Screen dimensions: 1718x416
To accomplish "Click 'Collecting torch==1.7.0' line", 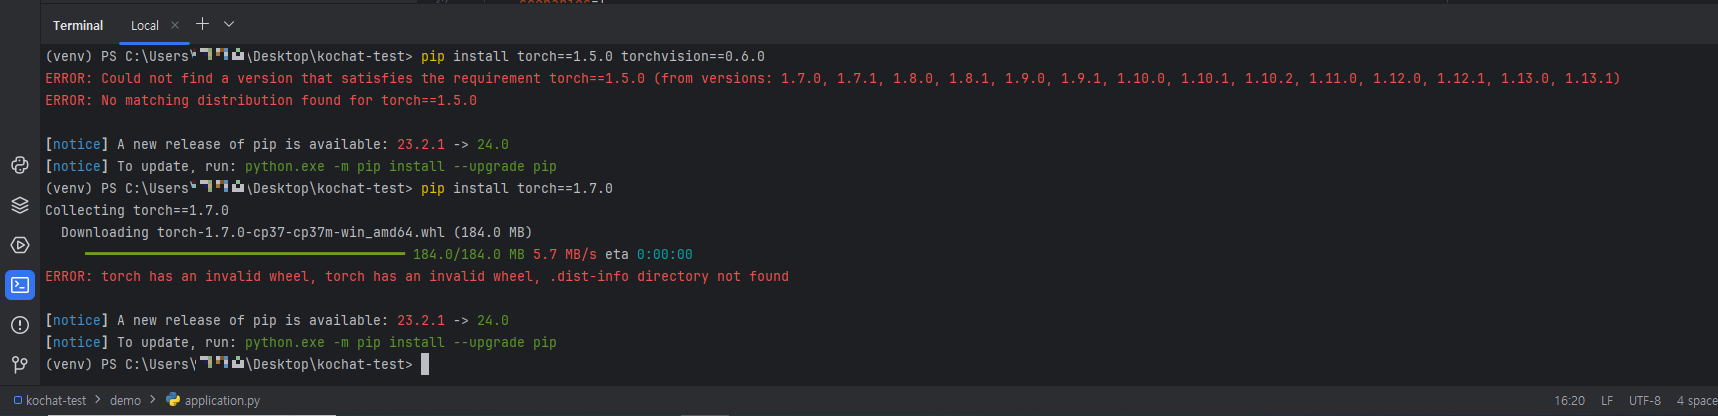I will pos(137,210).
